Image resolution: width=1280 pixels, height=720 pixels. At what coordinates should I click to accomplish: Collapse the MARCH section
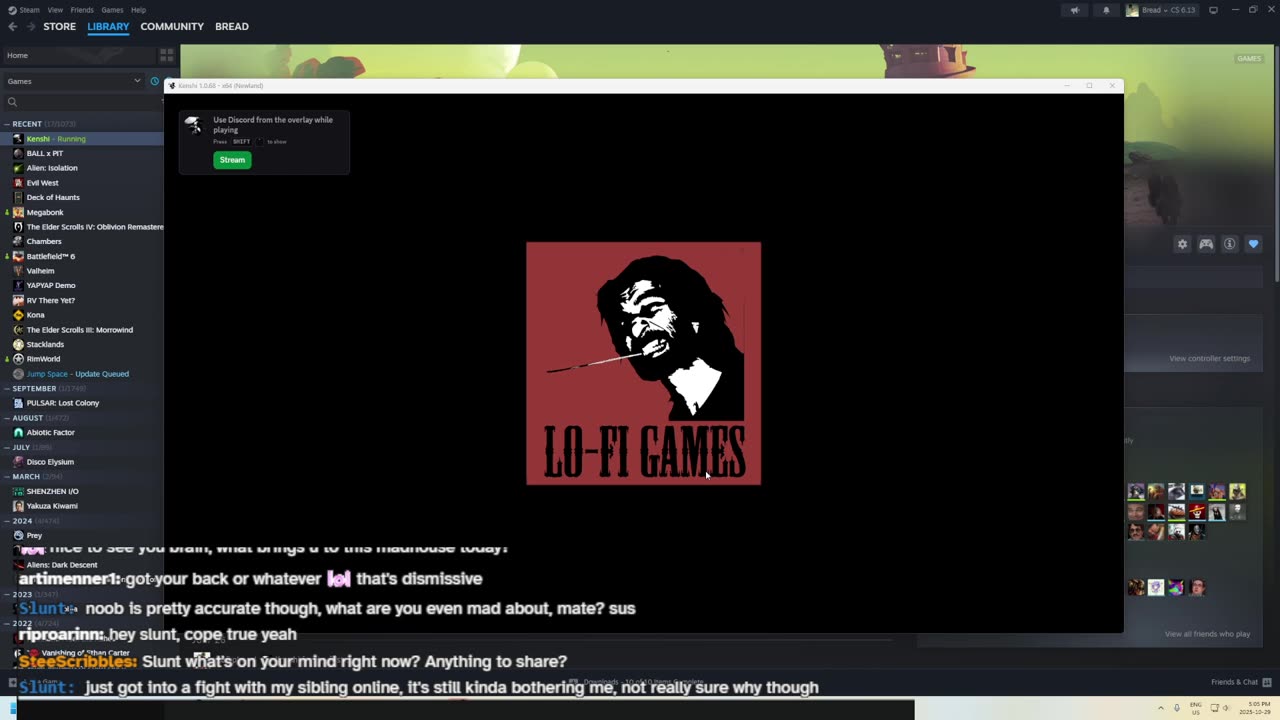7,476
